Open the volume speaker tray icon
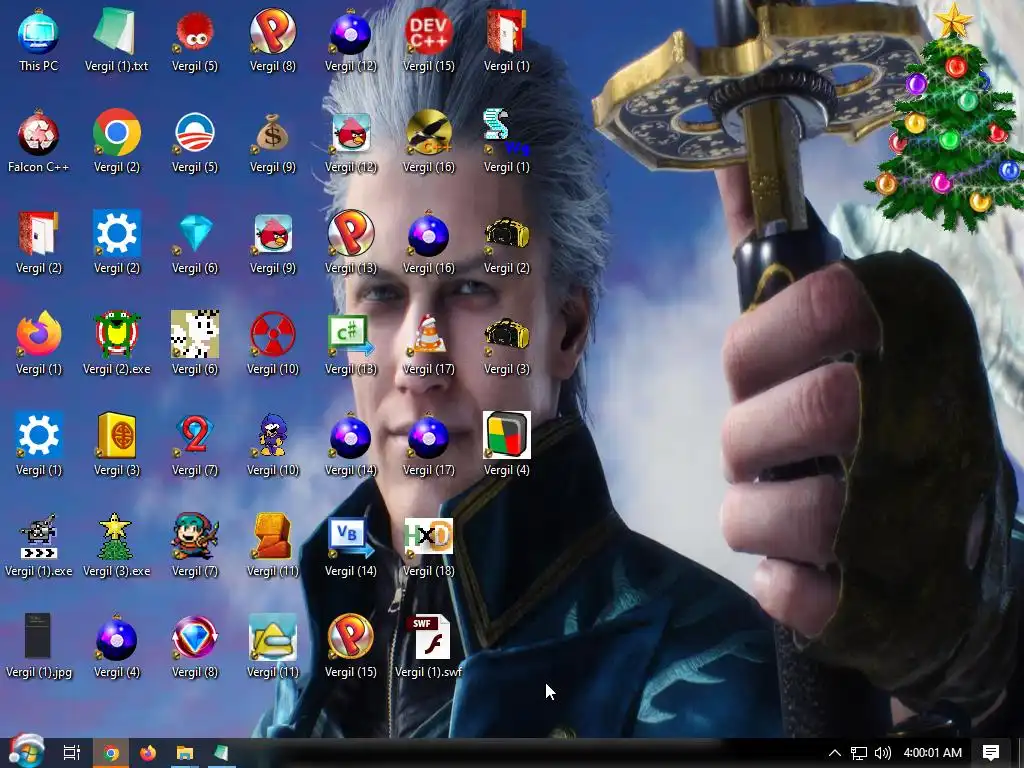Image resolution: width=1024 pixels, height=768 pixels. coord(883,753)
